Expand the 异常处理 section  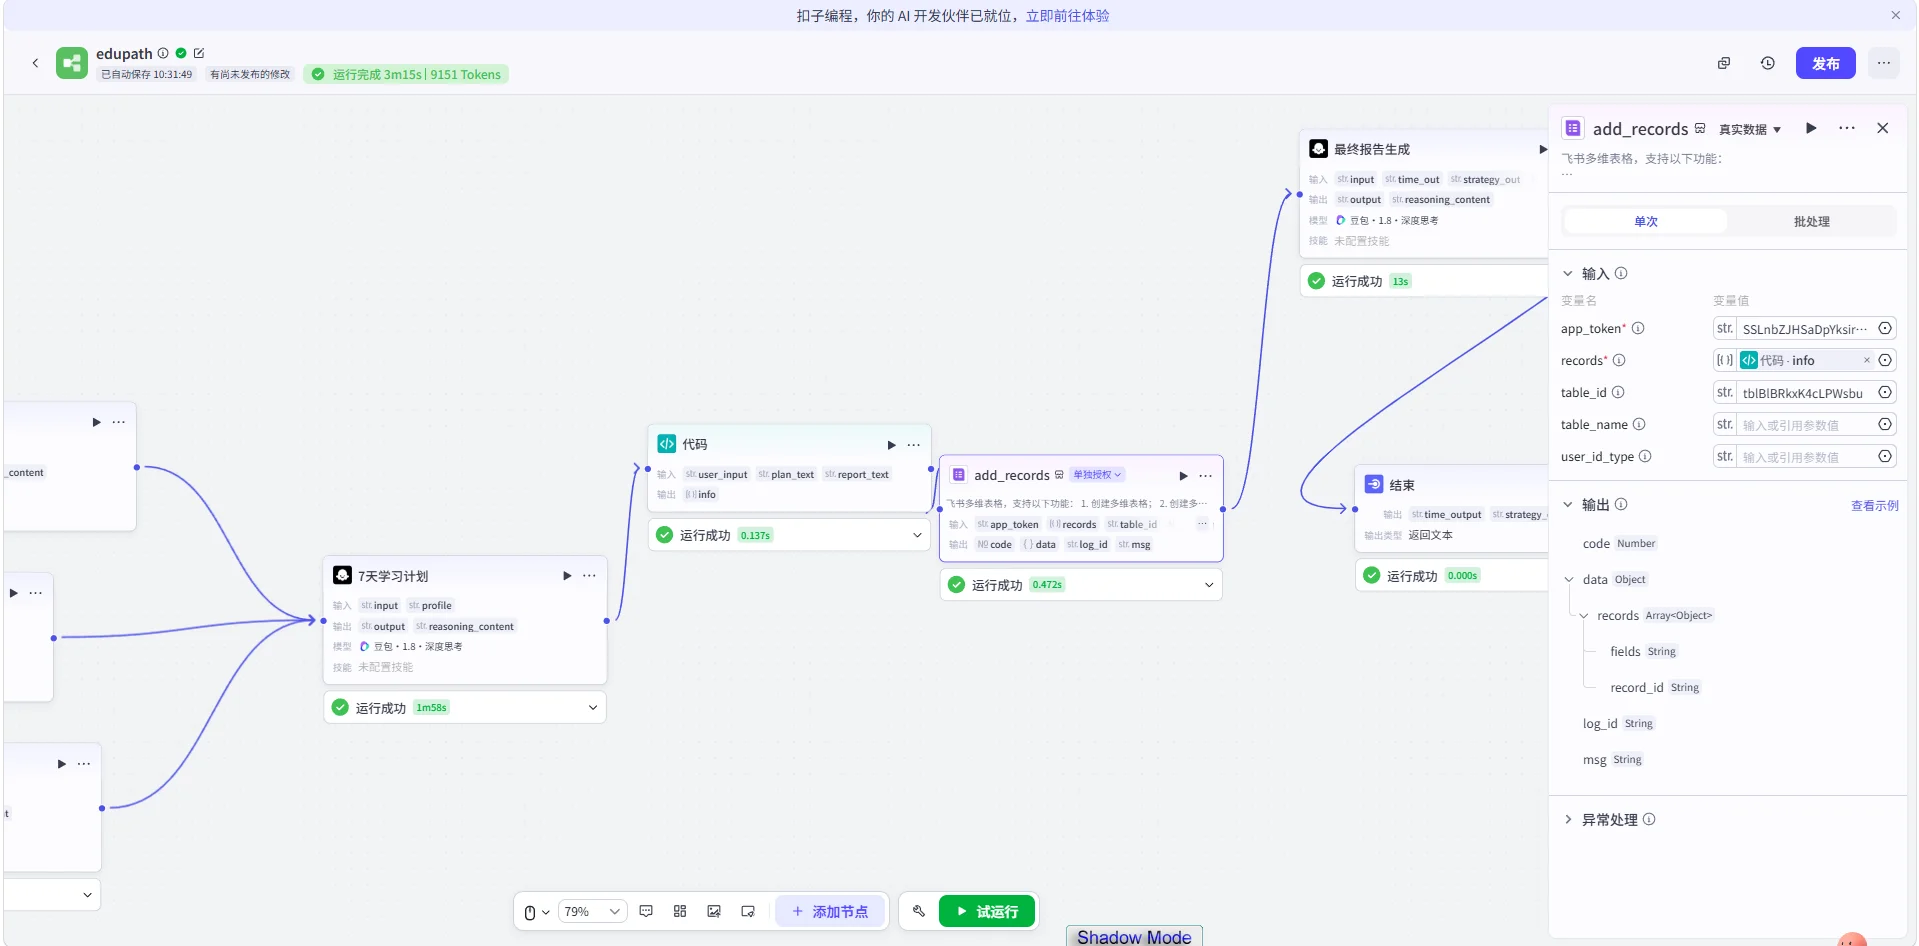click(x=1568, y=819)
